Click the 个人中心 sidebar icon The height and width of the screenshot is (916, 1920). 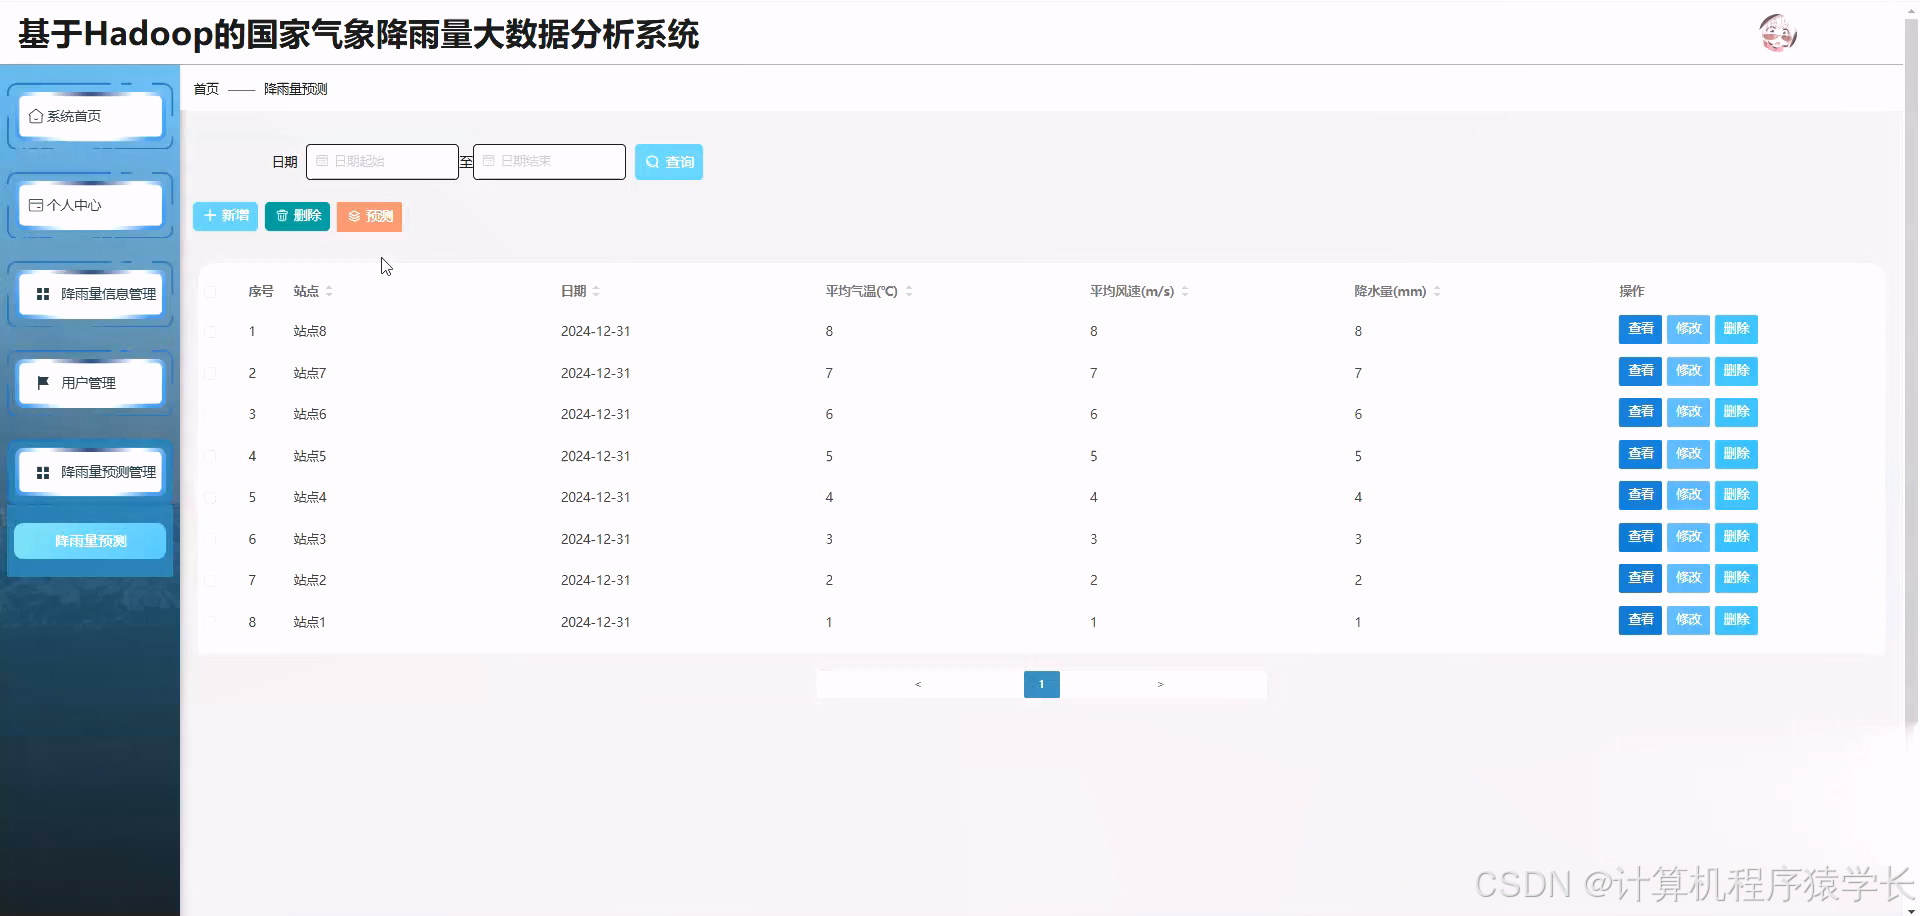[x=36, y=204]
